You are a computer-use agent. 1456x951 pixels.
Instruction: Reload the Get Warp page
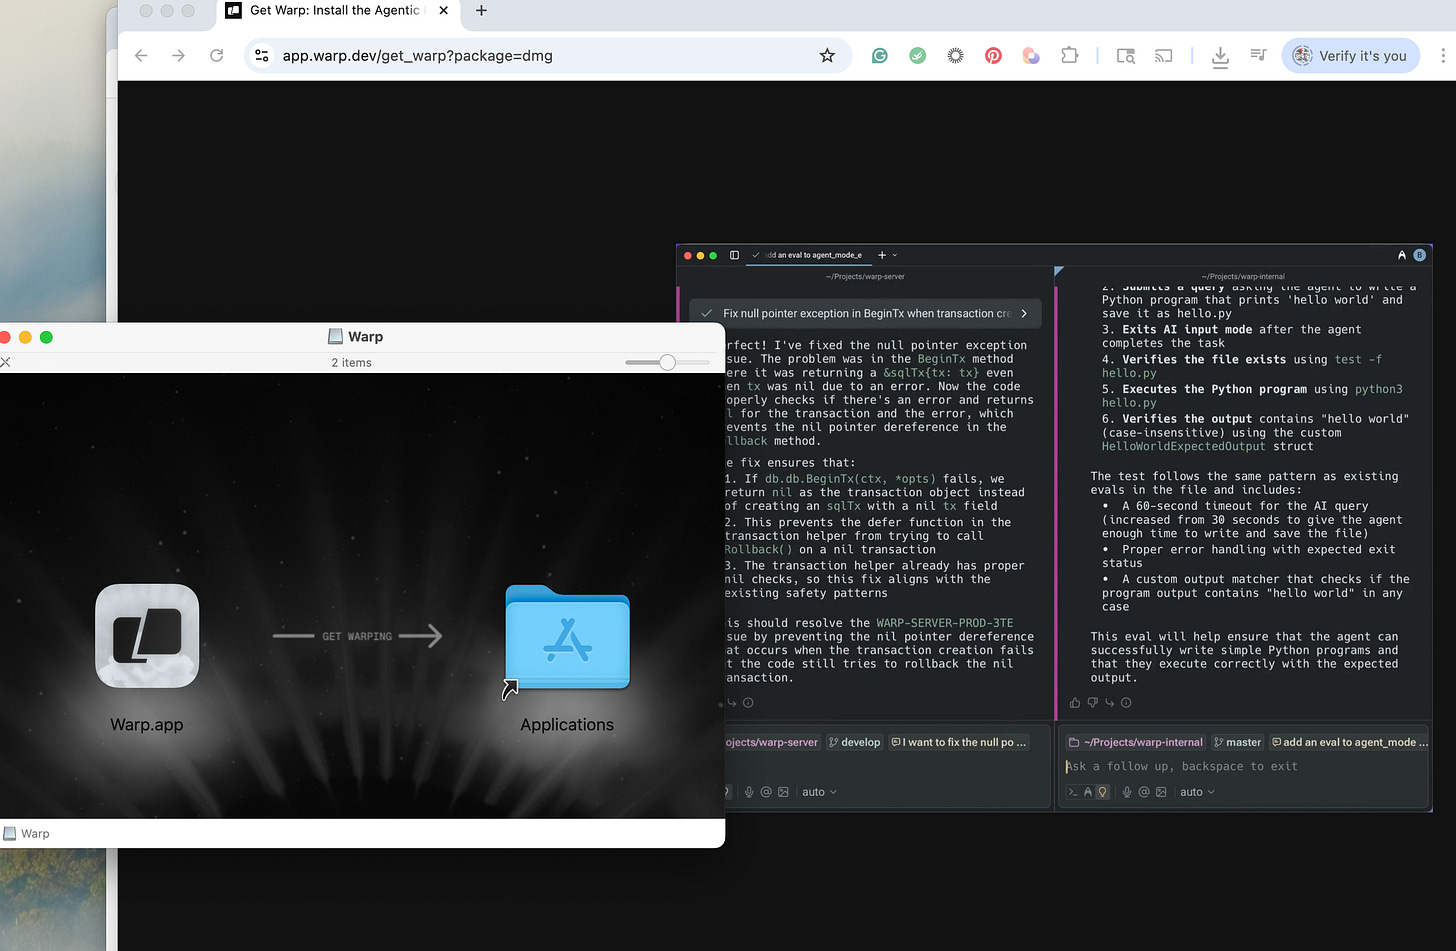(216, 56)
